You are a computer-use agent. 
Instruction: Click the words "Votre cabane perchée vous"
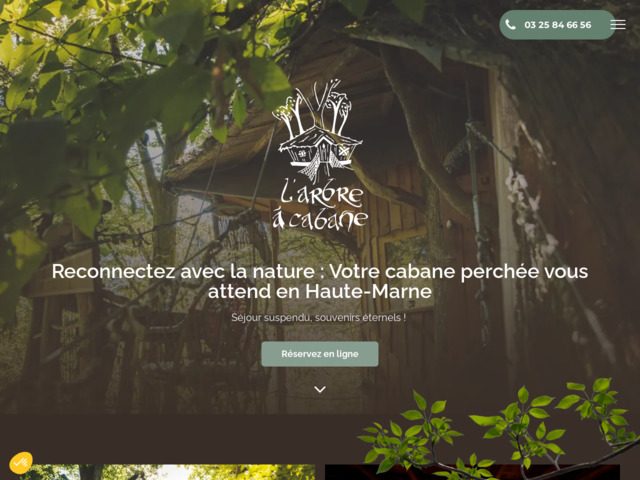pyautogui.click(x=458, y=271)
